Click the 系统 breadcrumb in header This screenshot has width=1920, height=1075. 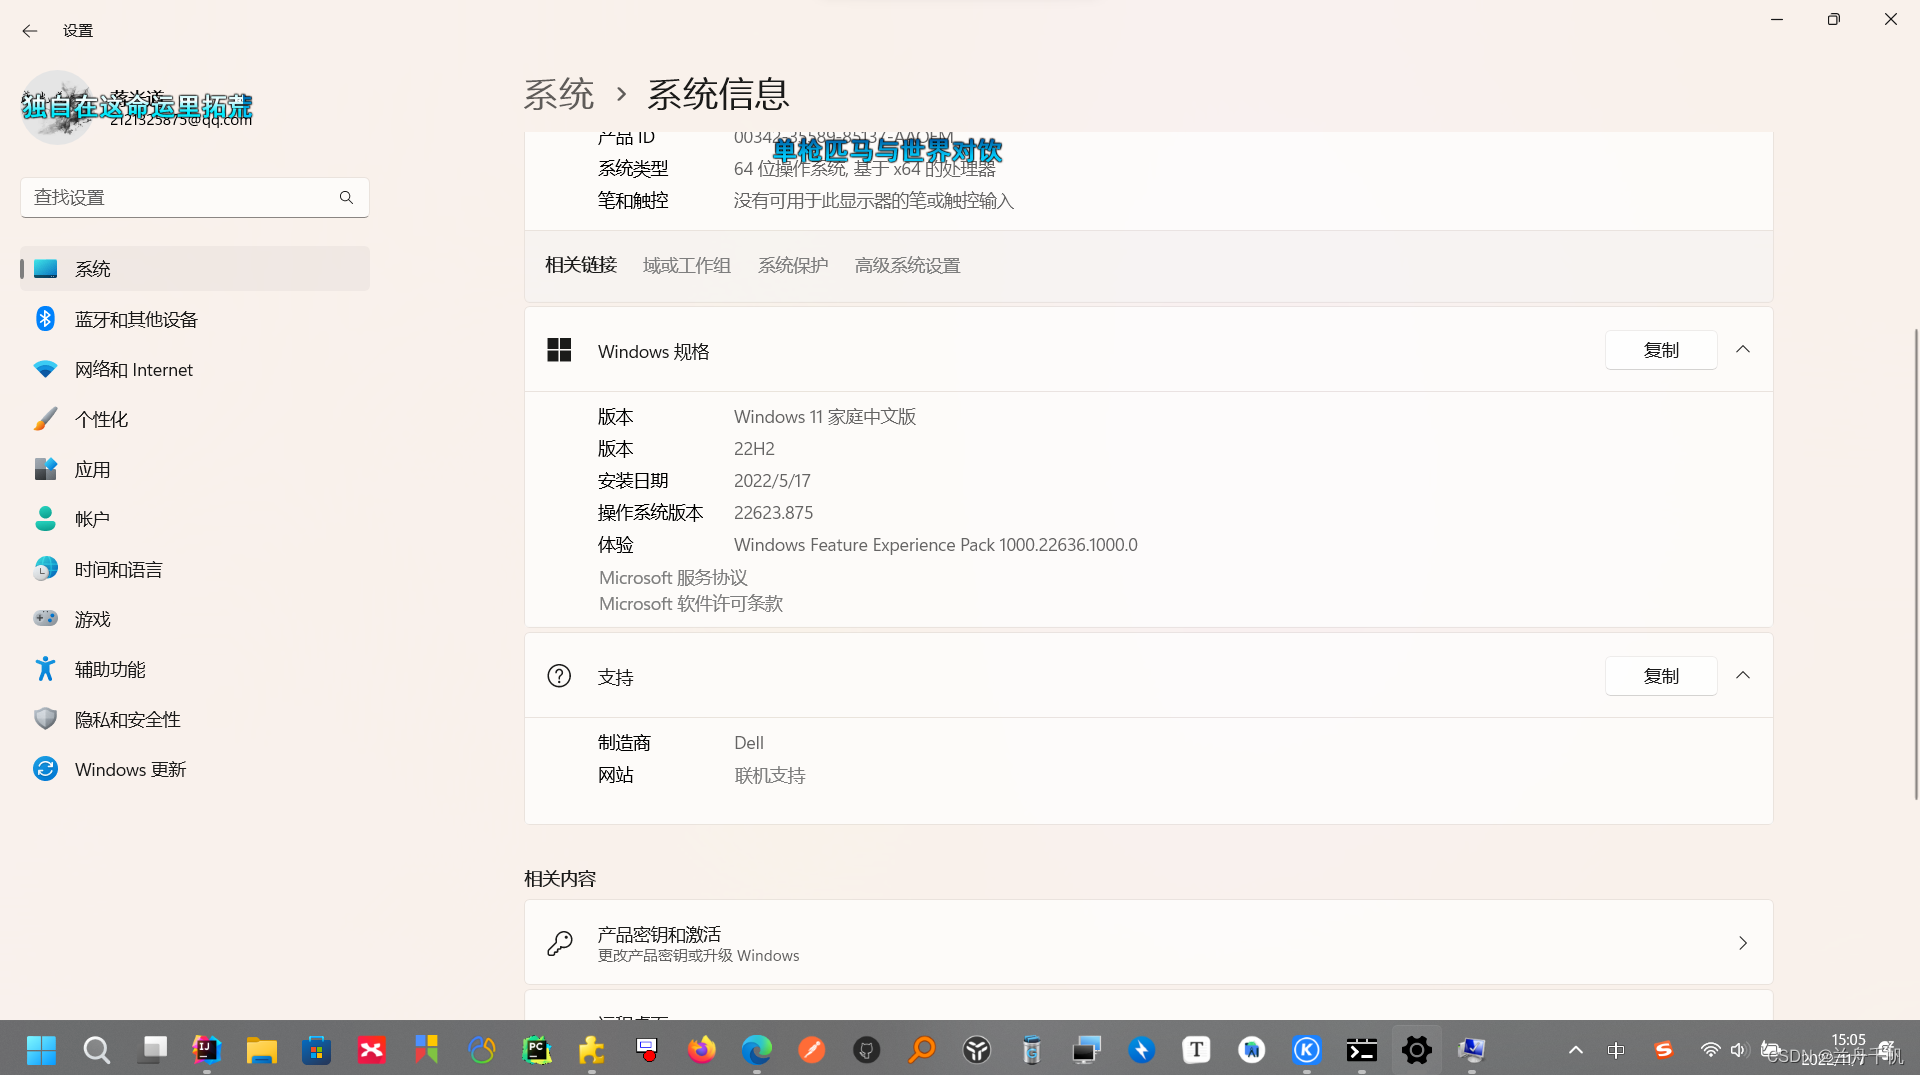(x=559, y=94)
